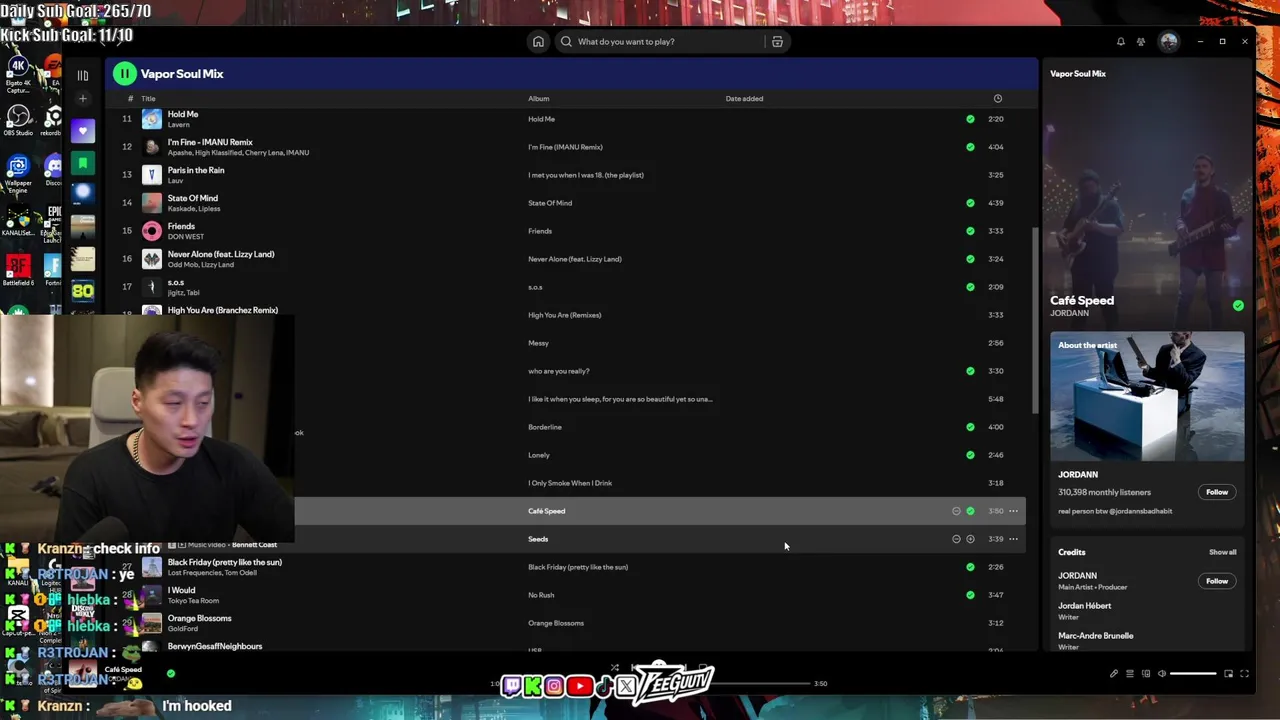Sort tracks by Date added column

click(x=744, y=99)
